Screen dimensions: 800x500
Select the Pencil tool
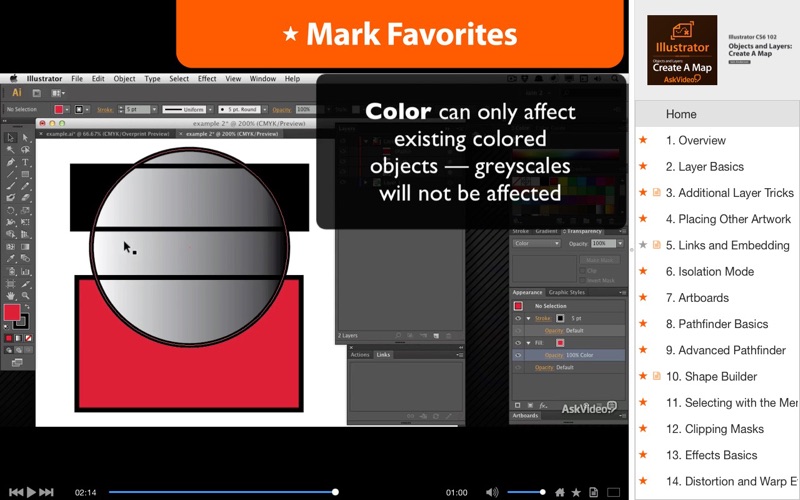[25, 186]
